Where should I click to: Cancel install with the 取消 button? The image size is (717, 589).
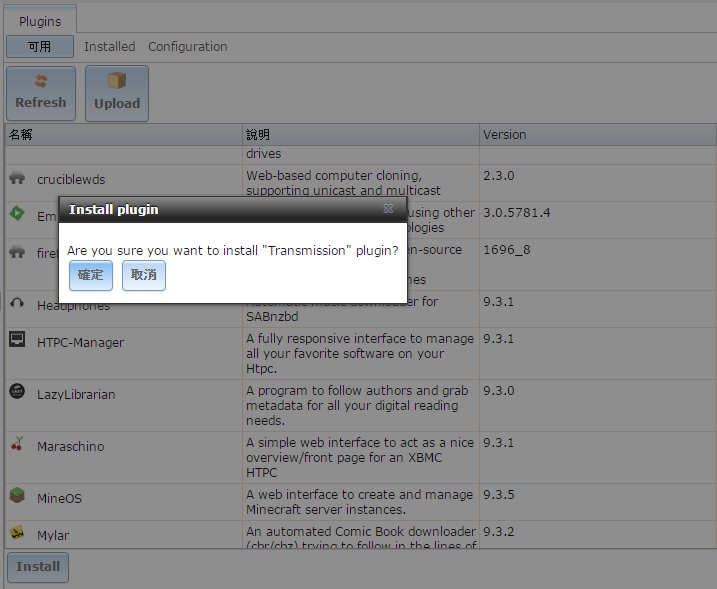pos(144,275)
